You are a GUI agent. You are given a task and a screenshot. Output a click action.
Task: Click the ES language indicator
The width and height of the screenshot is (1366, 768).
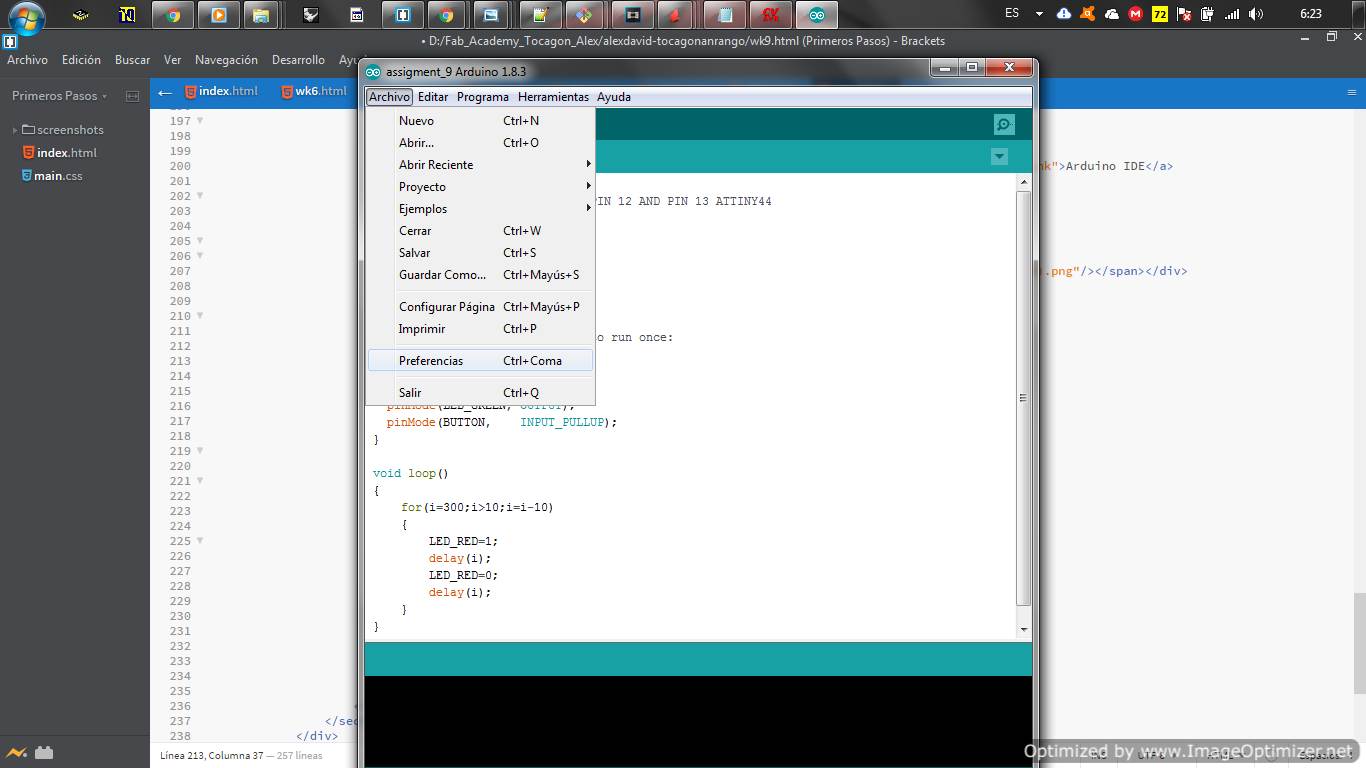(x=1012, y=14)
